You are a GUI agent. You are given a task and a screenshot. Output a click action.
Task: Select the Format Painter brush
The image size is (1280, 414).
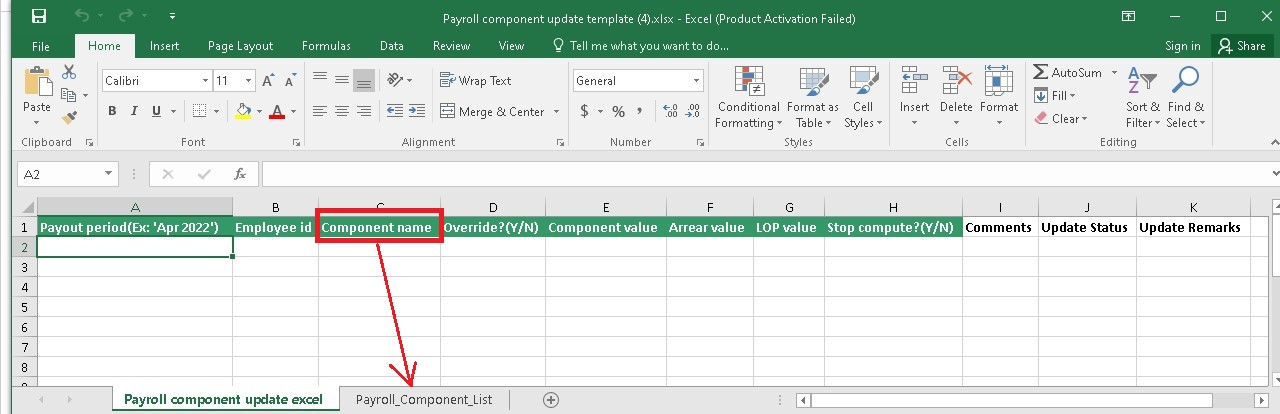point(69,118)
